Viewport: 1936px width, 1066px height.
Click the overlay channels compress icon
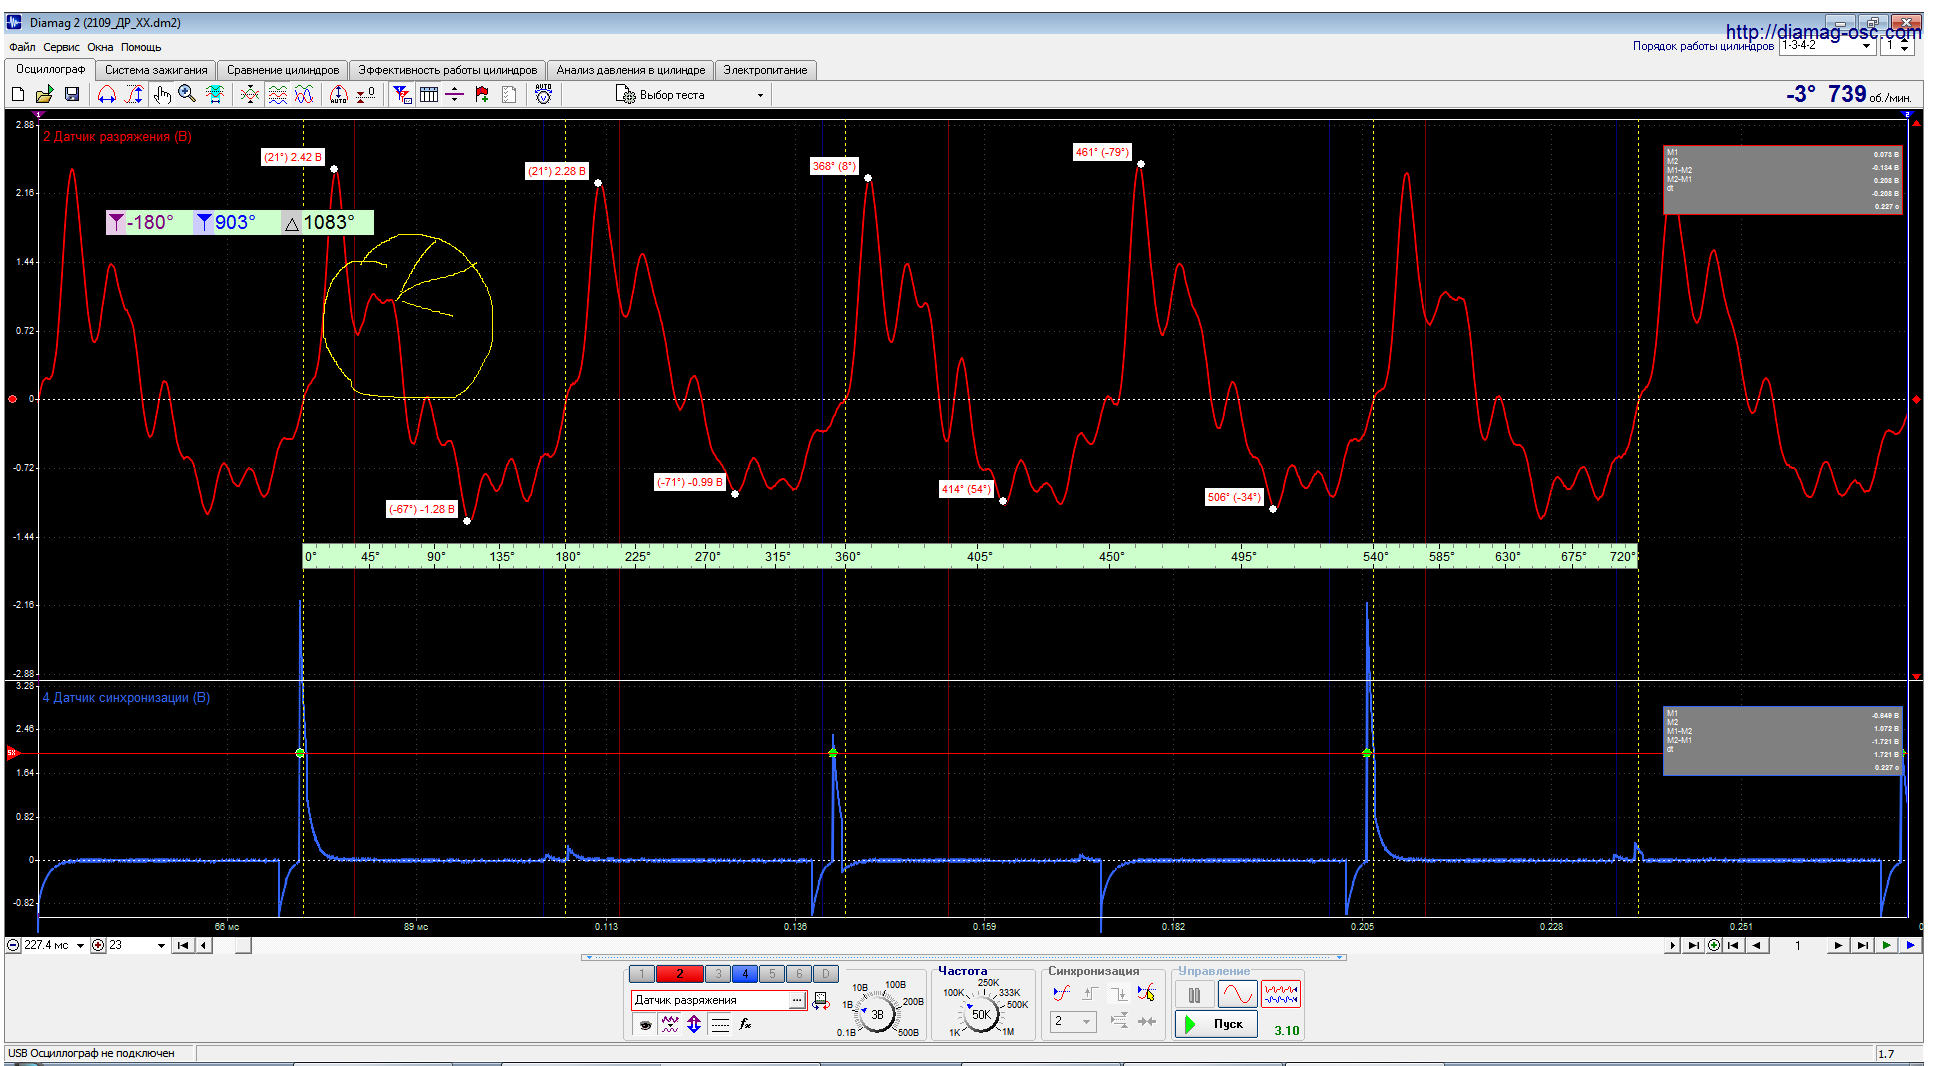pos(250,94)
